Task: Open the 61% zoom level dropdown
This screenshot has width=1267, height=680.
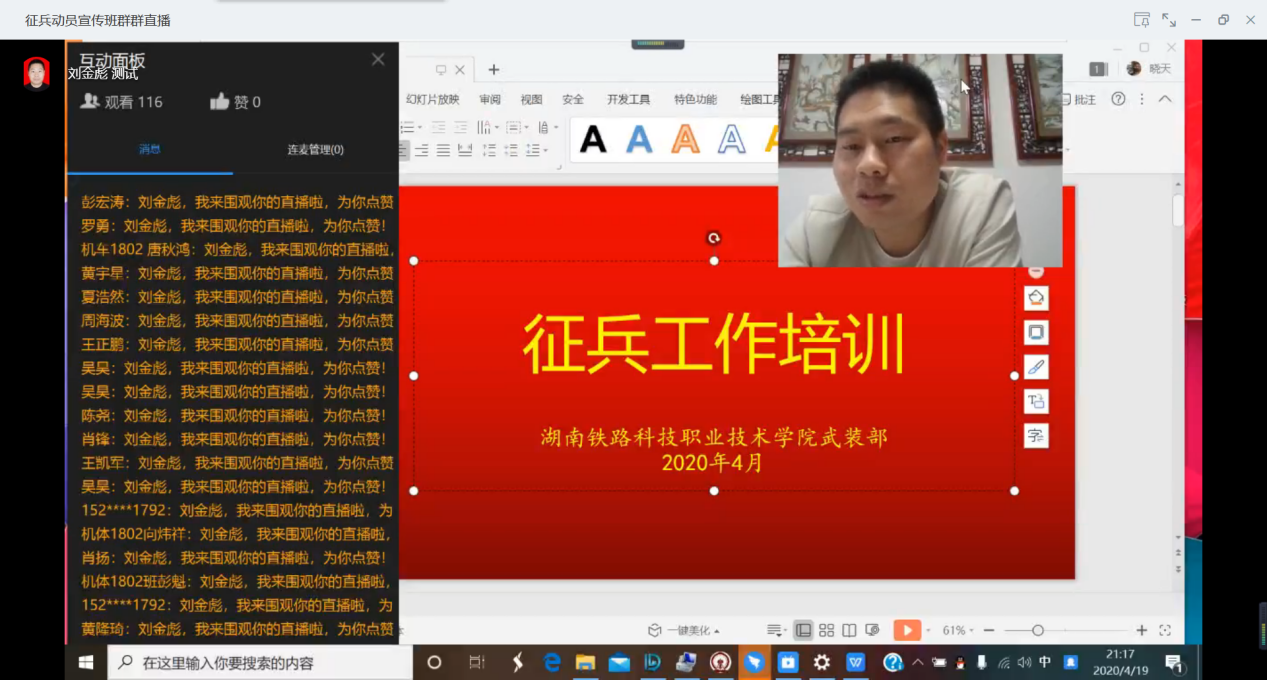Action: coord(957,630)
